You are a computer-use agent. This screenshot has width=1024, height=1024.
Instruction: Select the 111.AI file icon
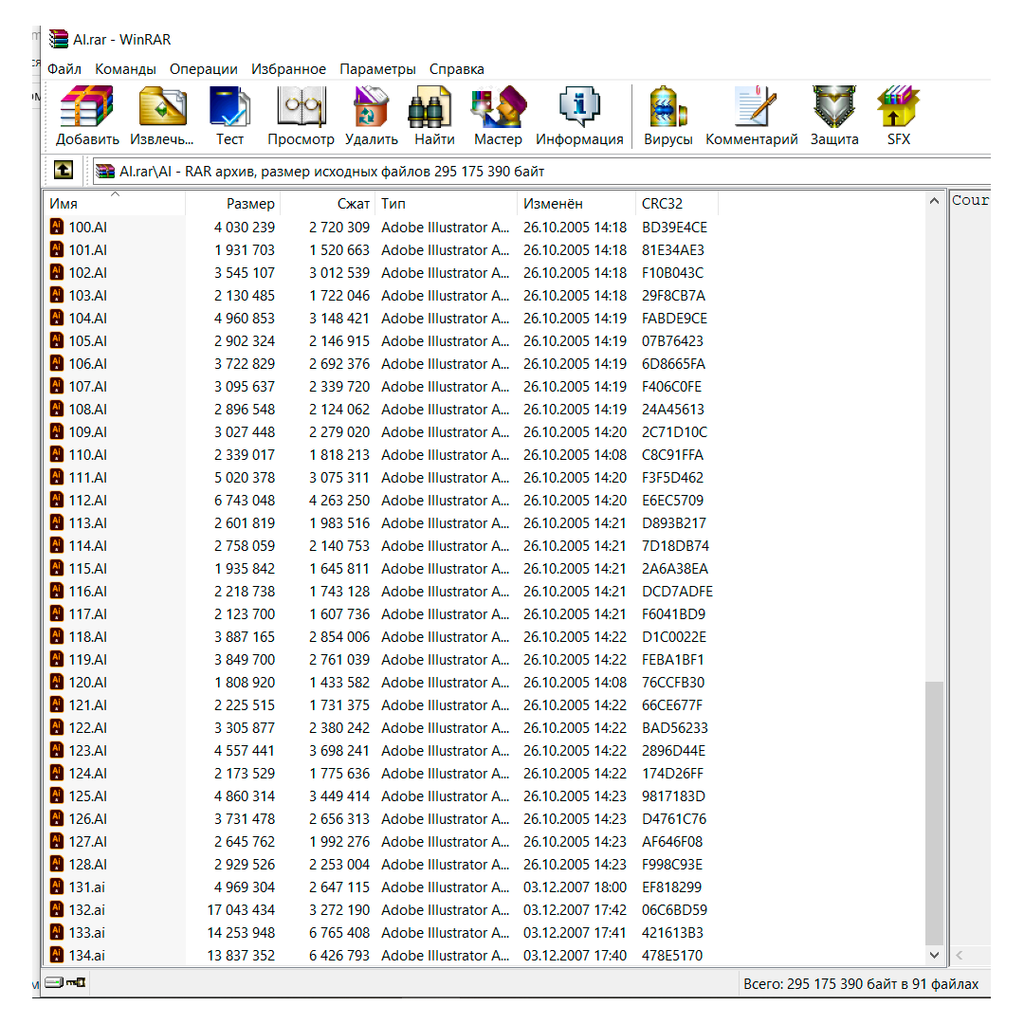57,477
